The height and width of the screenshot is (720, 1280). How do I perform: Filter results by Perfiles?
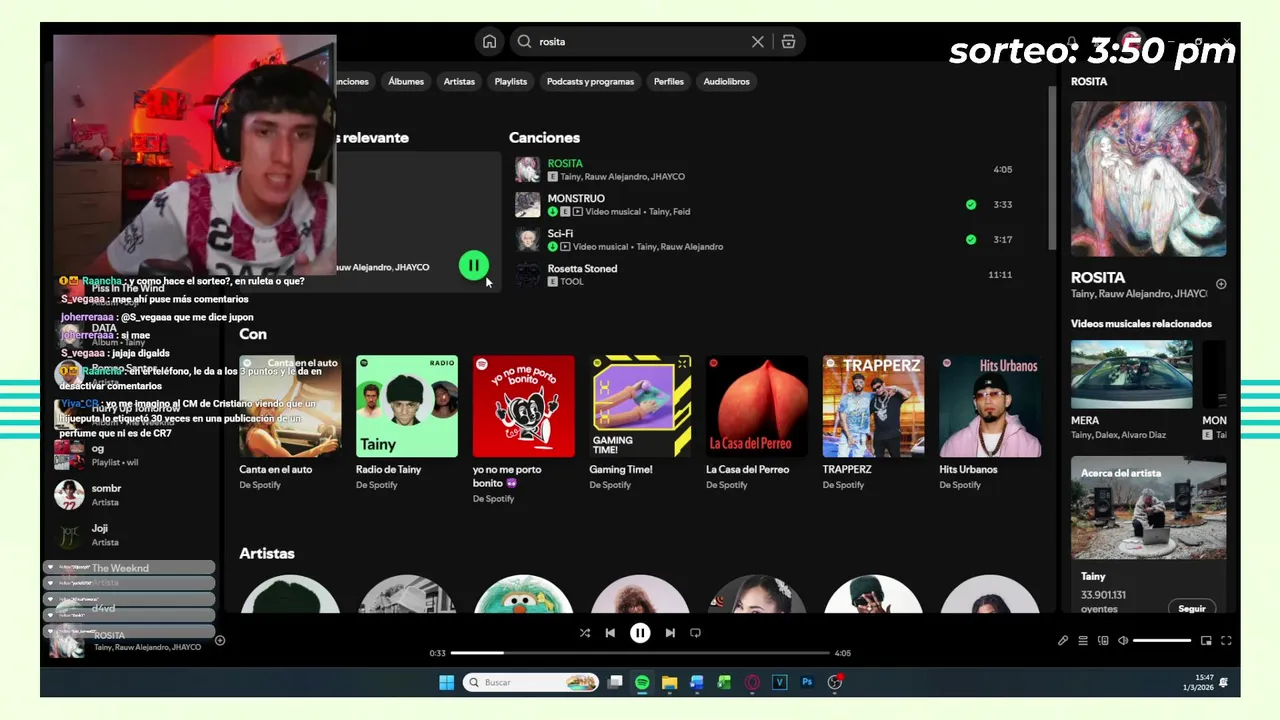click(x=669, y=82)
